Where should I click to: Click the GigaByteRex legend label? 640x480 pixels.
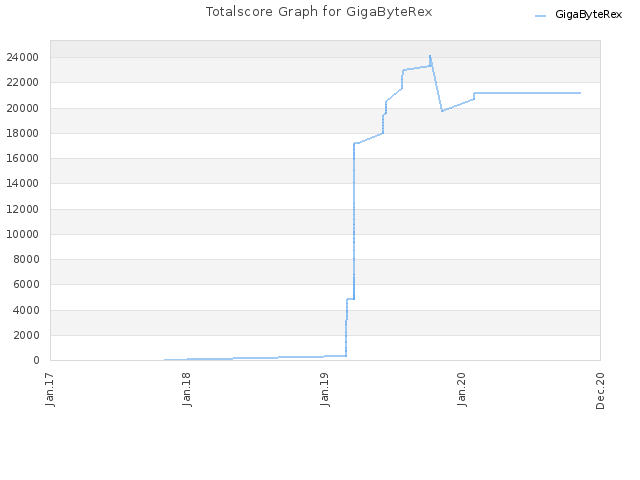(588, 15)
